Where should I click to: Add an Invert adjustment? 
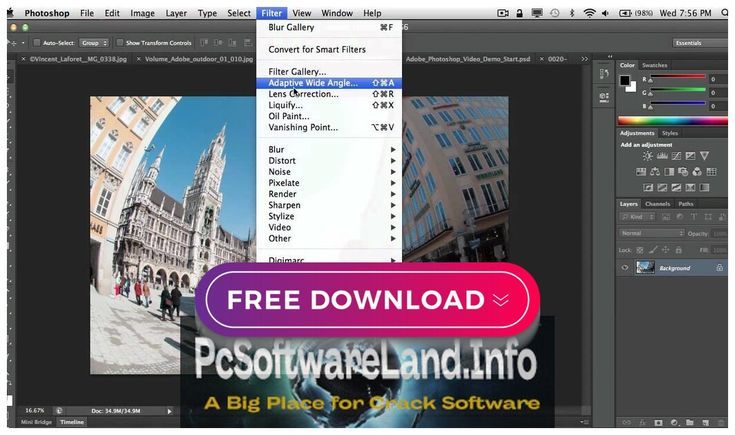(648, 188)
